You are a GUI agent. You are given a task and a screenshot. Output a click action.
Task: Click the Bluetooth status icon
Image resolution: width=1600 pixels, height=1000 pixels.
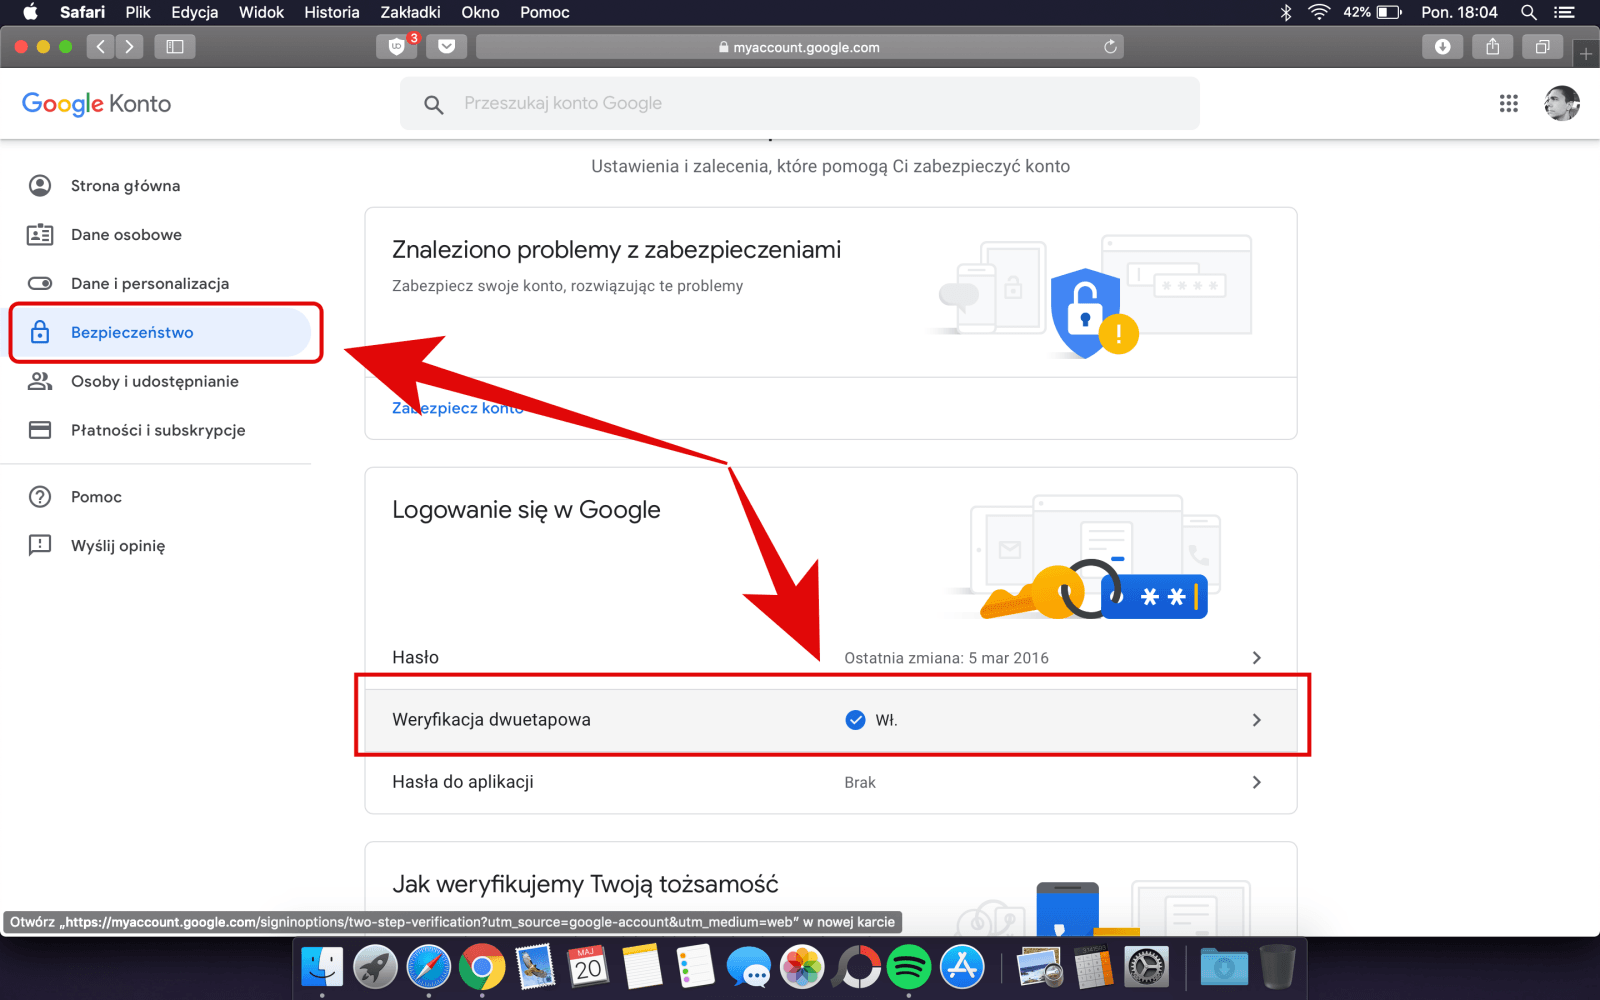1287,12
